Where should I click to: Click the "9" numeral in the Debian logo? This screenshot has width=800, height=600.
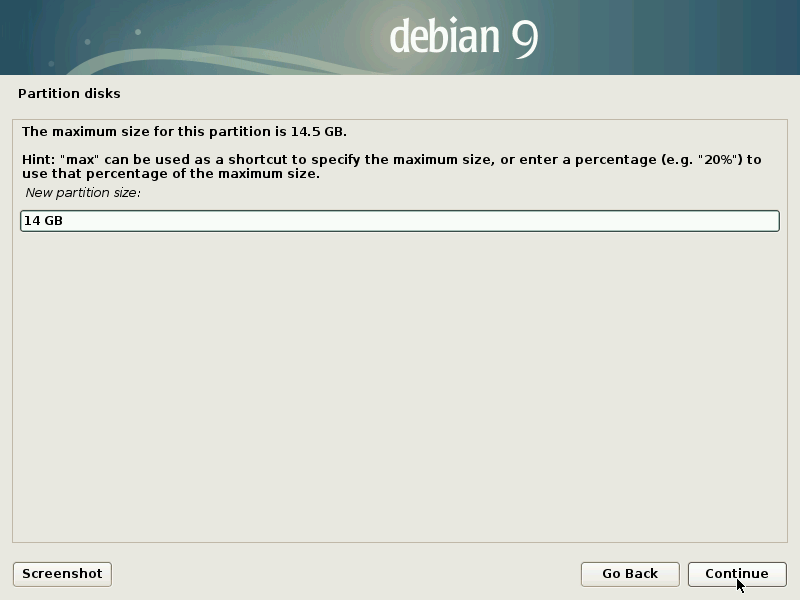(x=525, y=37)
